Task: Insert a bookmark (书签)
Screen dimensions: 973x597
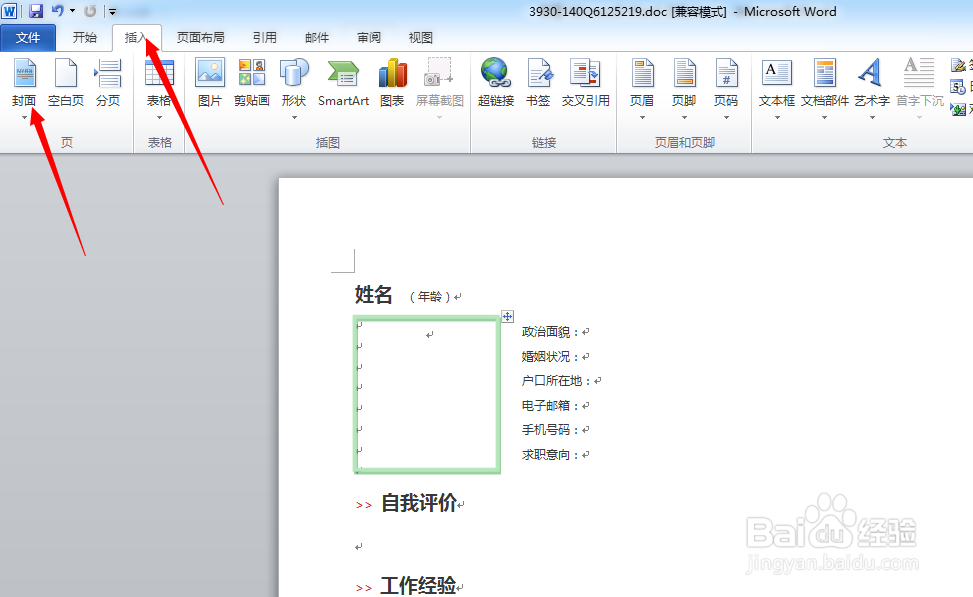Action: pos(538,83)
